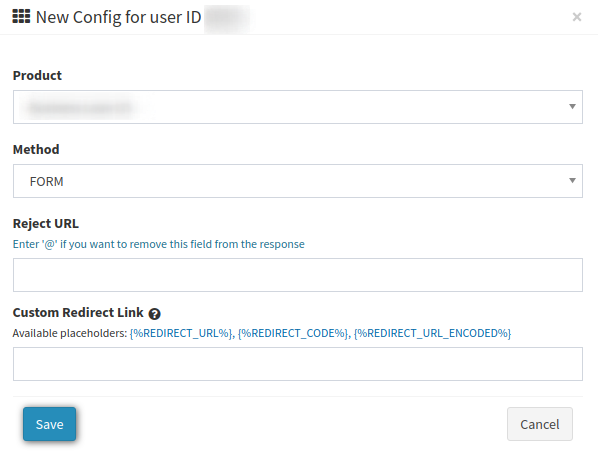Save the new config
Image resolution: width=598 pixels, height=465 pixels.
[50, 424]
